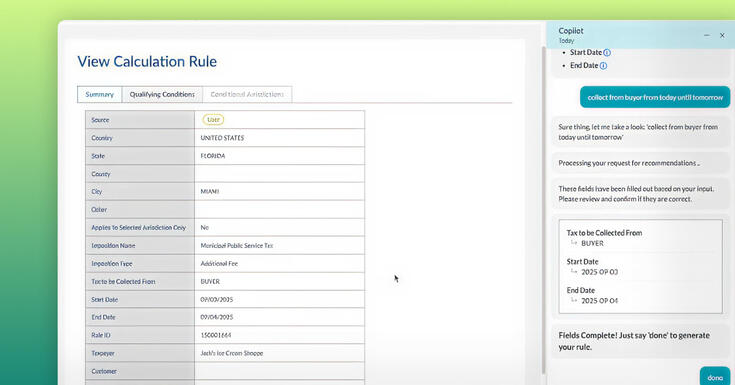
Task: Click the Copilot panel title
Action: pos(571,30)
